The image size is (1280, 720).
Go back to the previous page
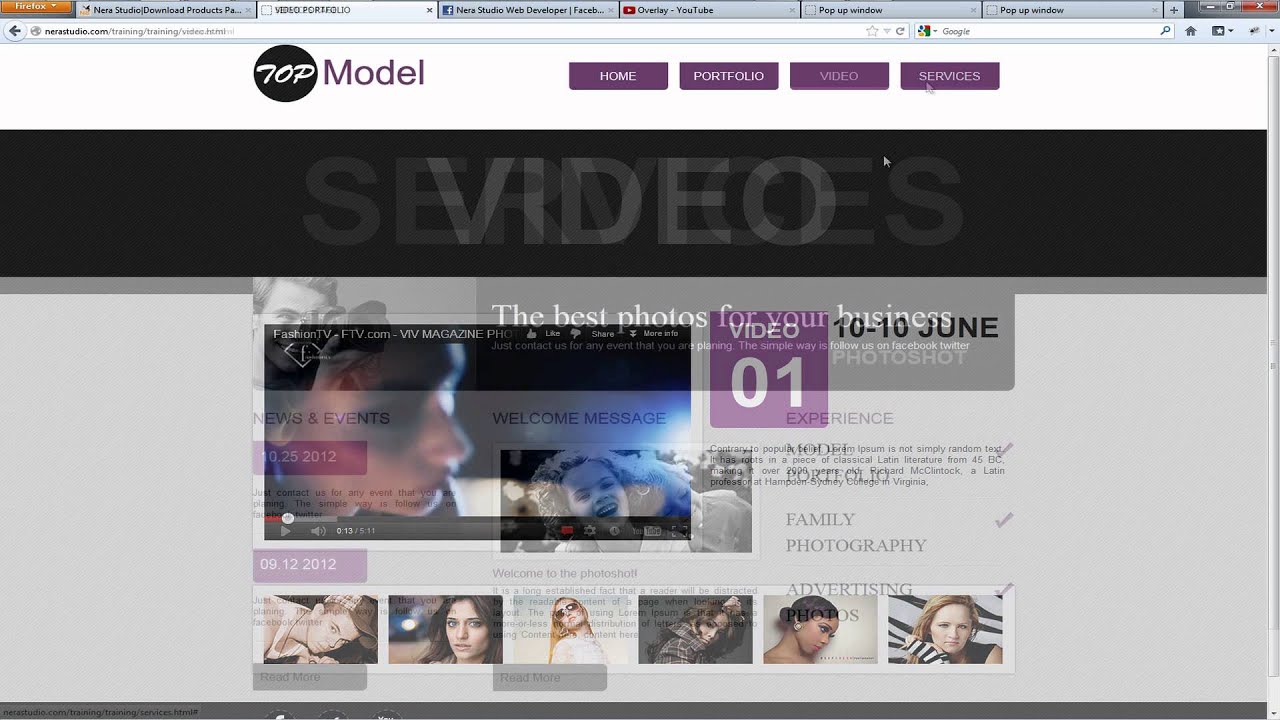(15, 31)
